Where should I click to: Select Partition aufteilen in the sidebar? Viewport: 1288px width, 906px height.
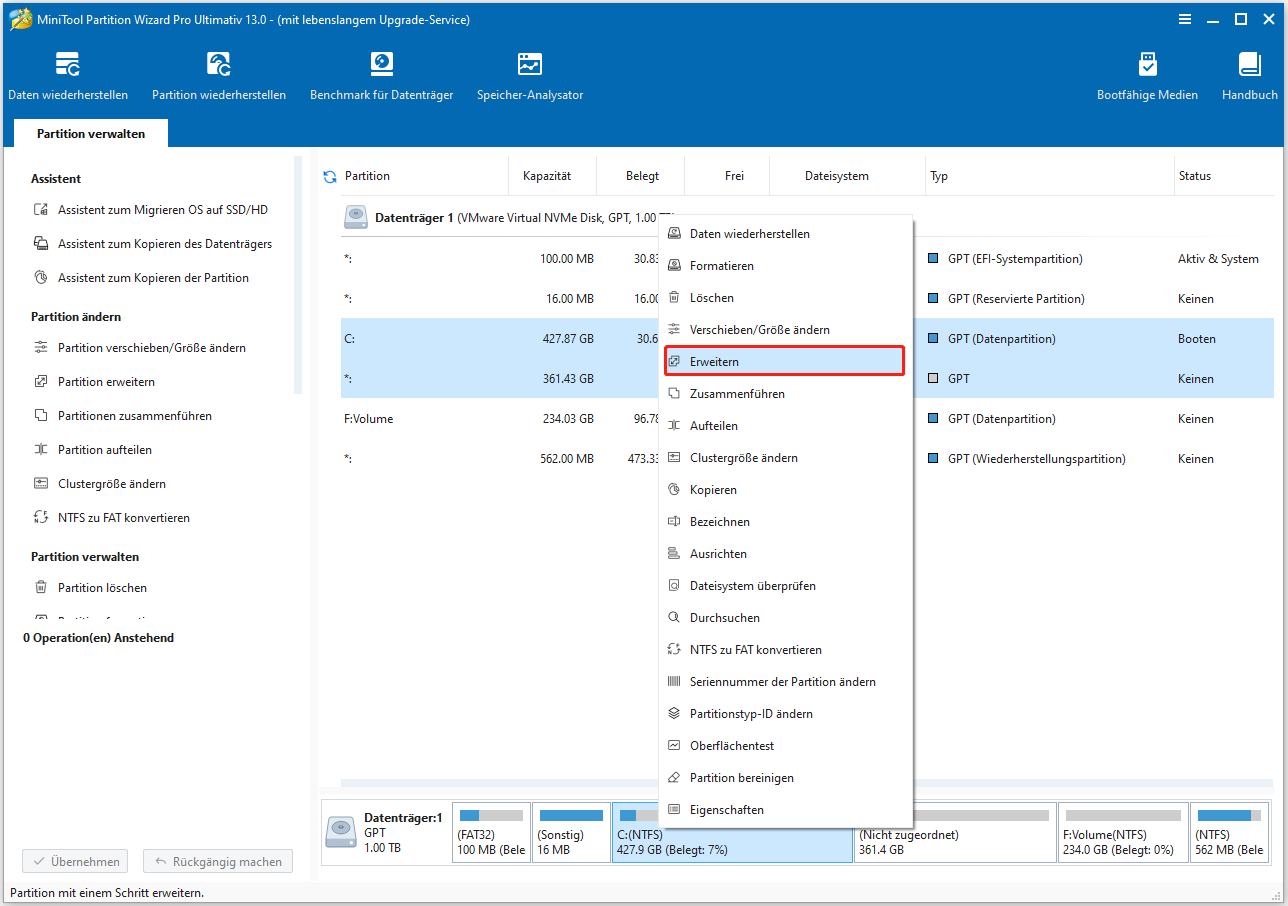(103, 449)
